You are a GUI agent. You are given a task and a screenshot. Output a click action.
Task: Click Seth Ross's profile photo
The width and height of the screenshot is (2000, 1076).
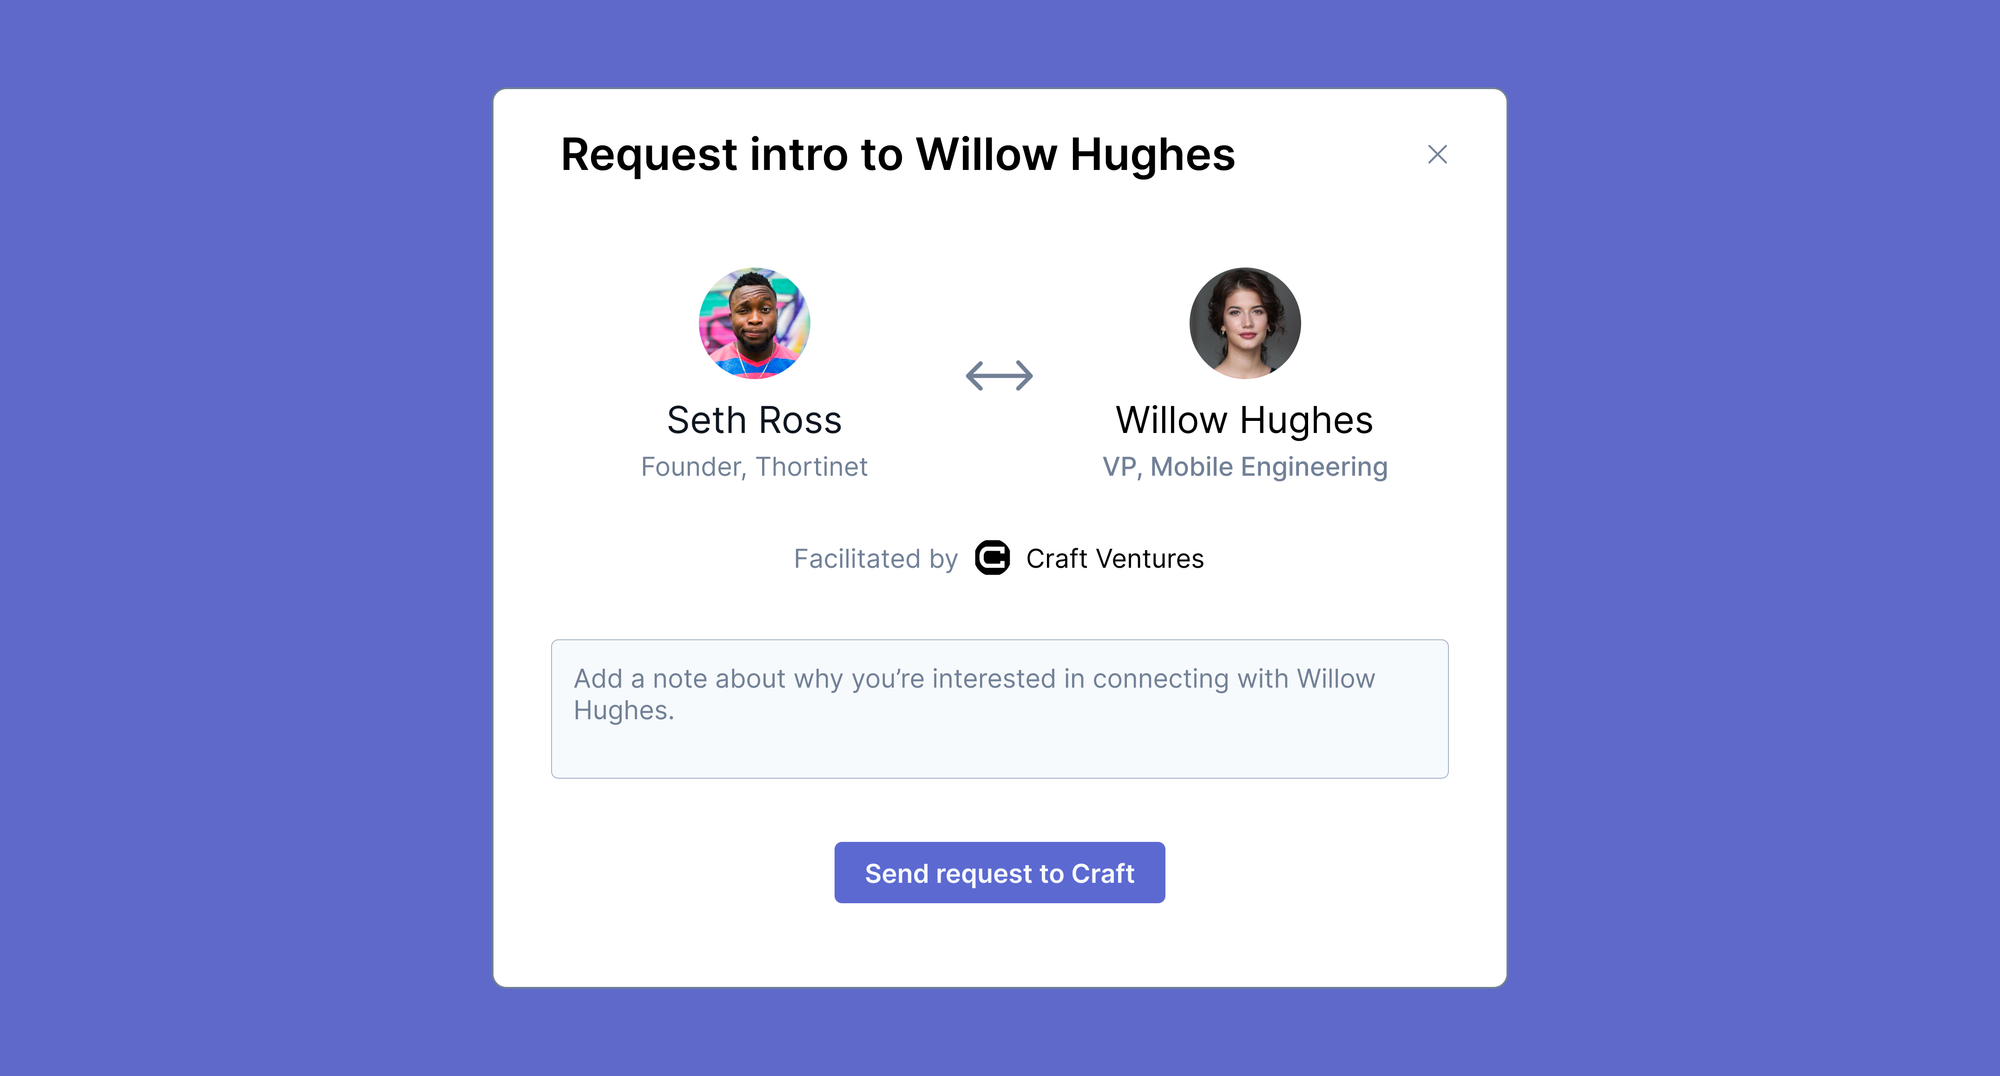(754, 323)
